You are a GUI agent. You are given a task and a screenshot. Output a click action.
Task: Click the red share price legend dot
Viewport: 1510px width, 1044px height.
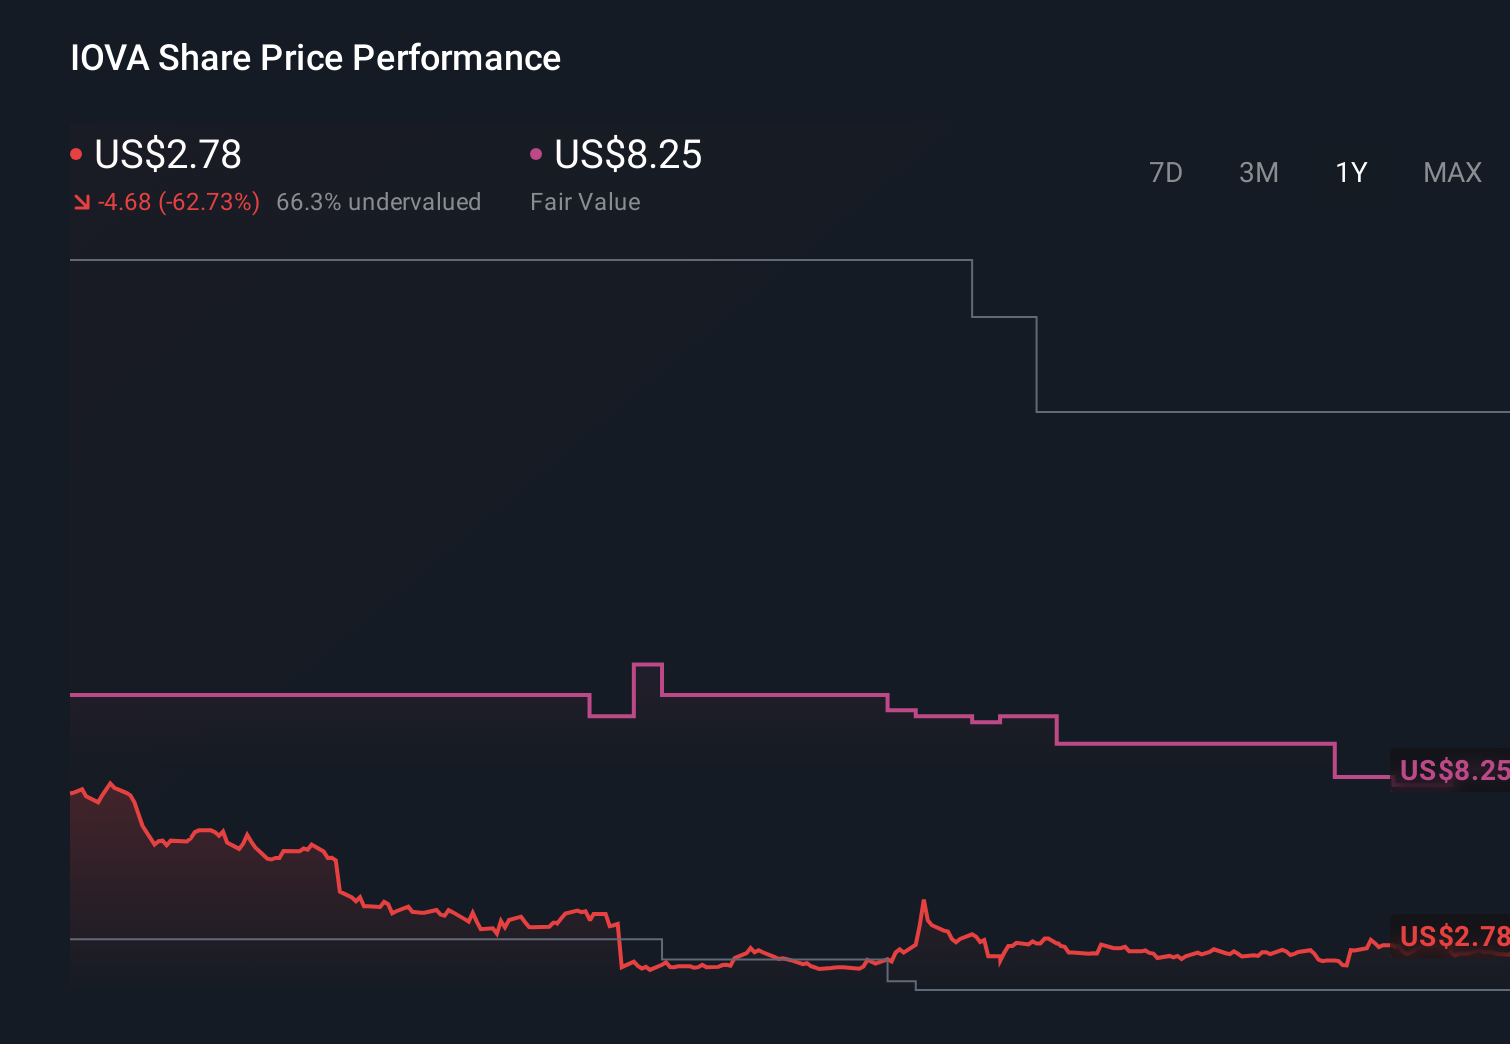click(77, 152)
